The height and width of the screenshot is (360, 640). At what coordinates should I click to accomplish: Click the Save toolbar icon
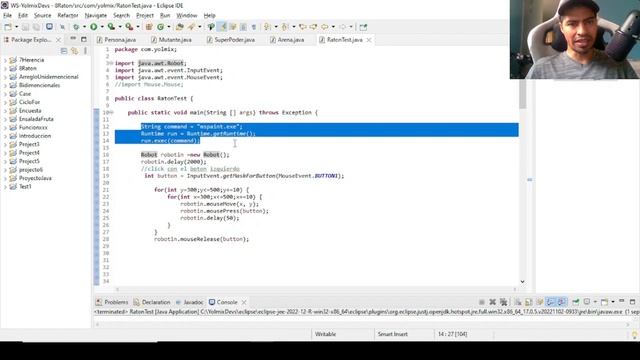pyautogui.click(x=25, y=27)
